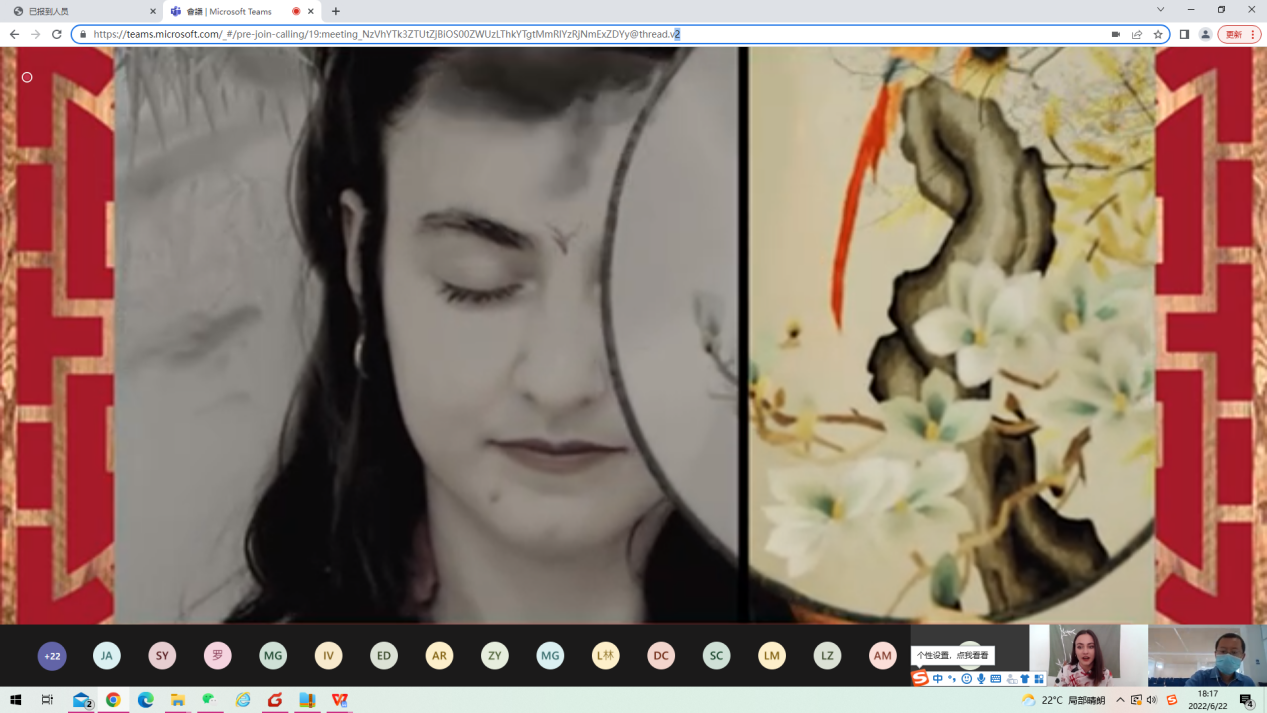Share this page using the share icon
The image size is (1267, 713).
(x=1137, y=34)
